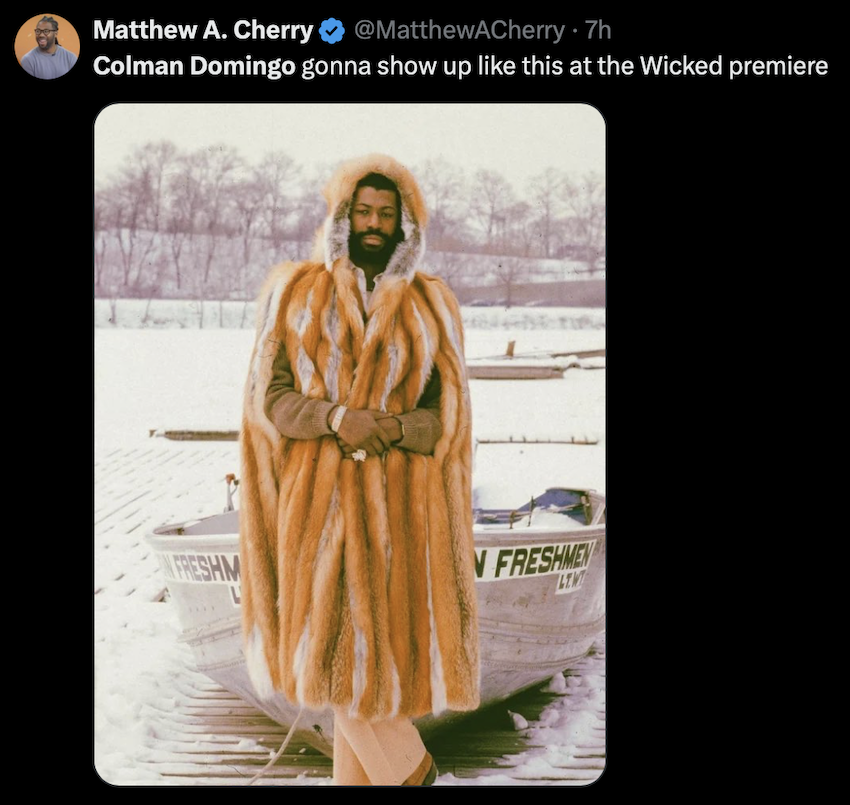Open the fur coat photo attachment

pos(350,444)
